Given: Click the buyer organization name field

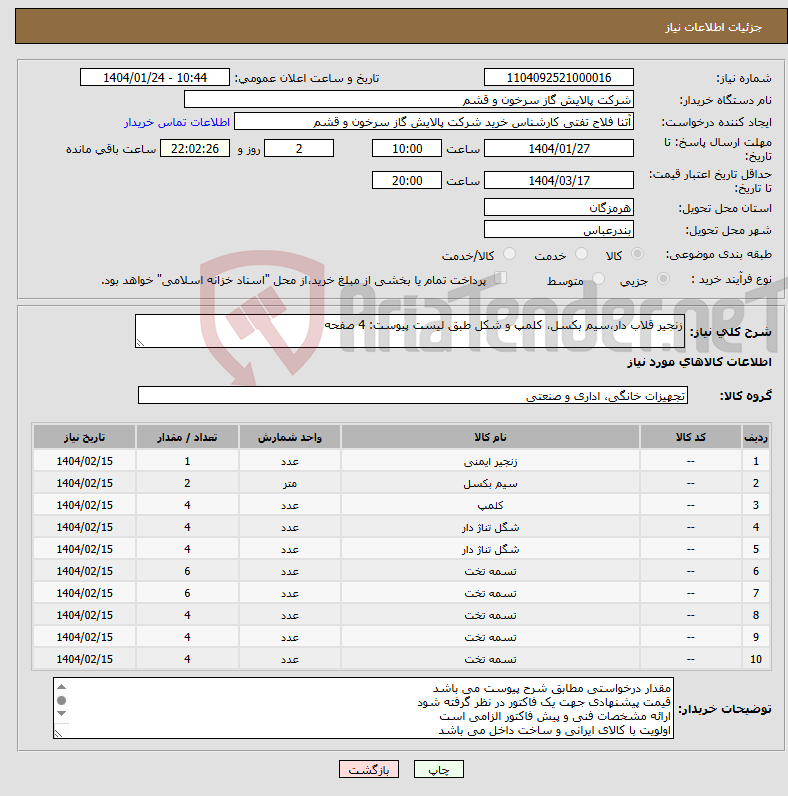Looking at the screenshot, I should (x=409, y=100).
